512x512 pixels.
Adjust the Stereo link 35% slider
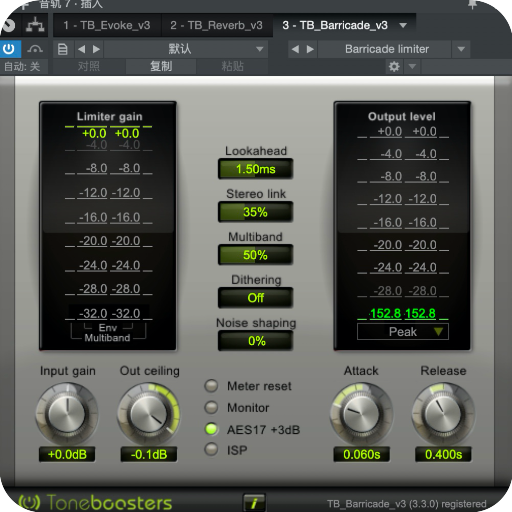(x=256, y=212)
